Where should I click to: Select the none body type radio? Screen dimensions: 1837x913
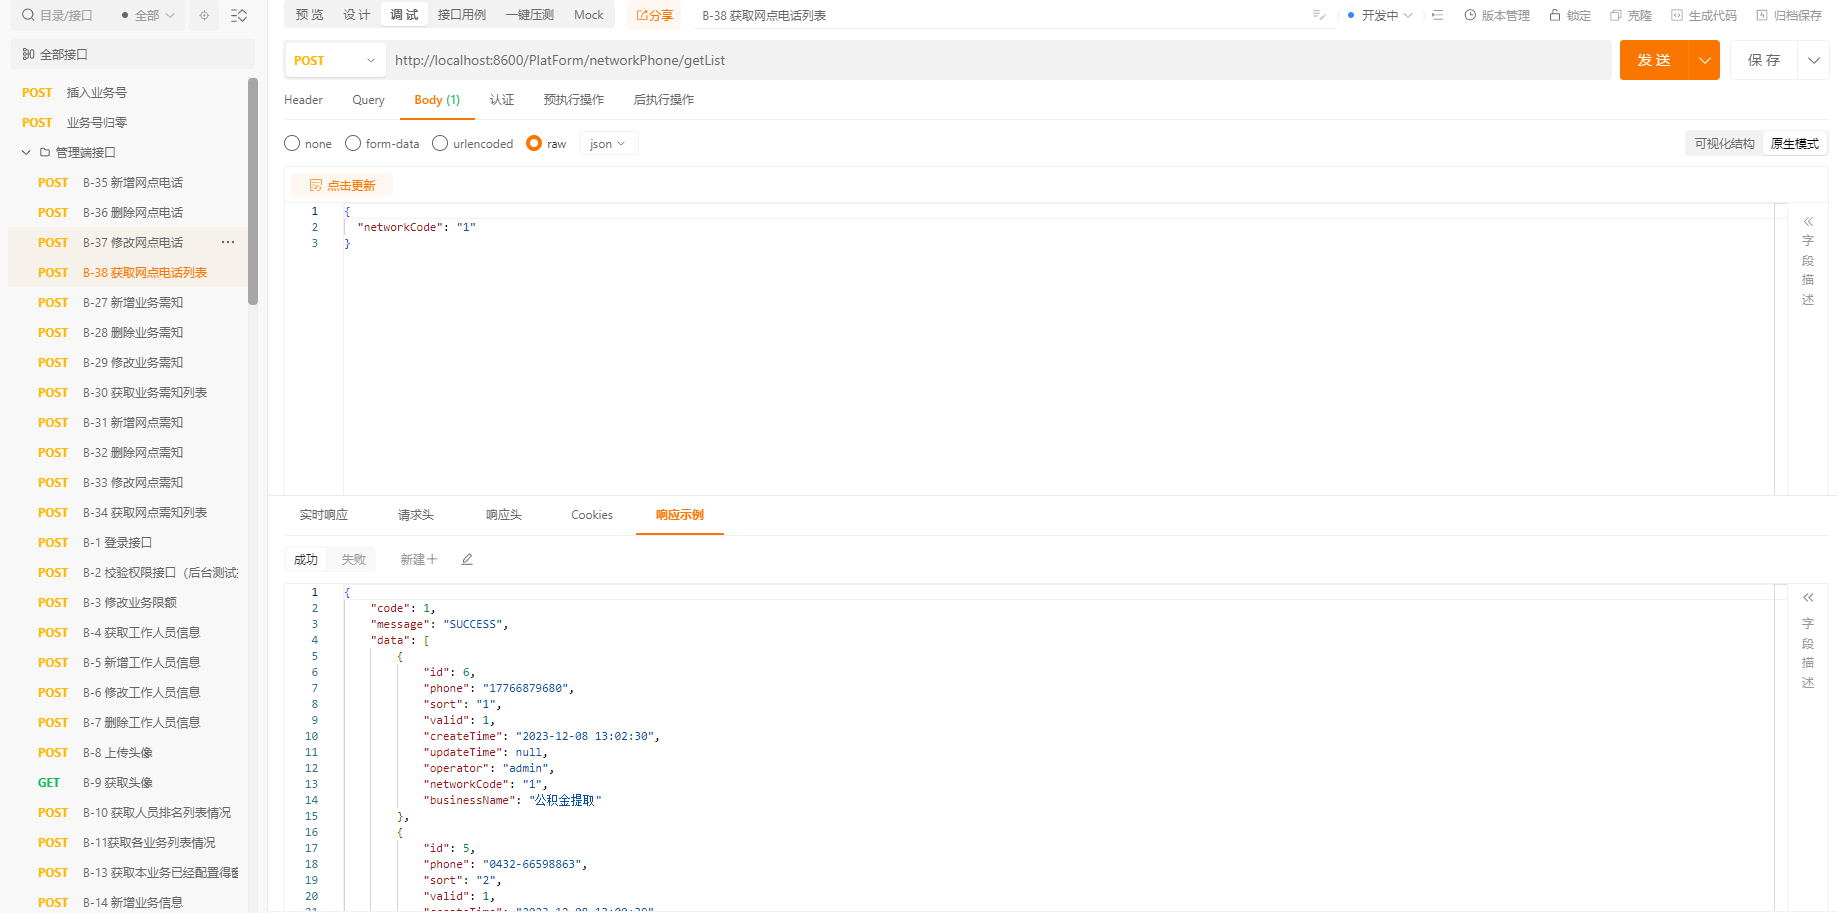[x=292, y=143]
